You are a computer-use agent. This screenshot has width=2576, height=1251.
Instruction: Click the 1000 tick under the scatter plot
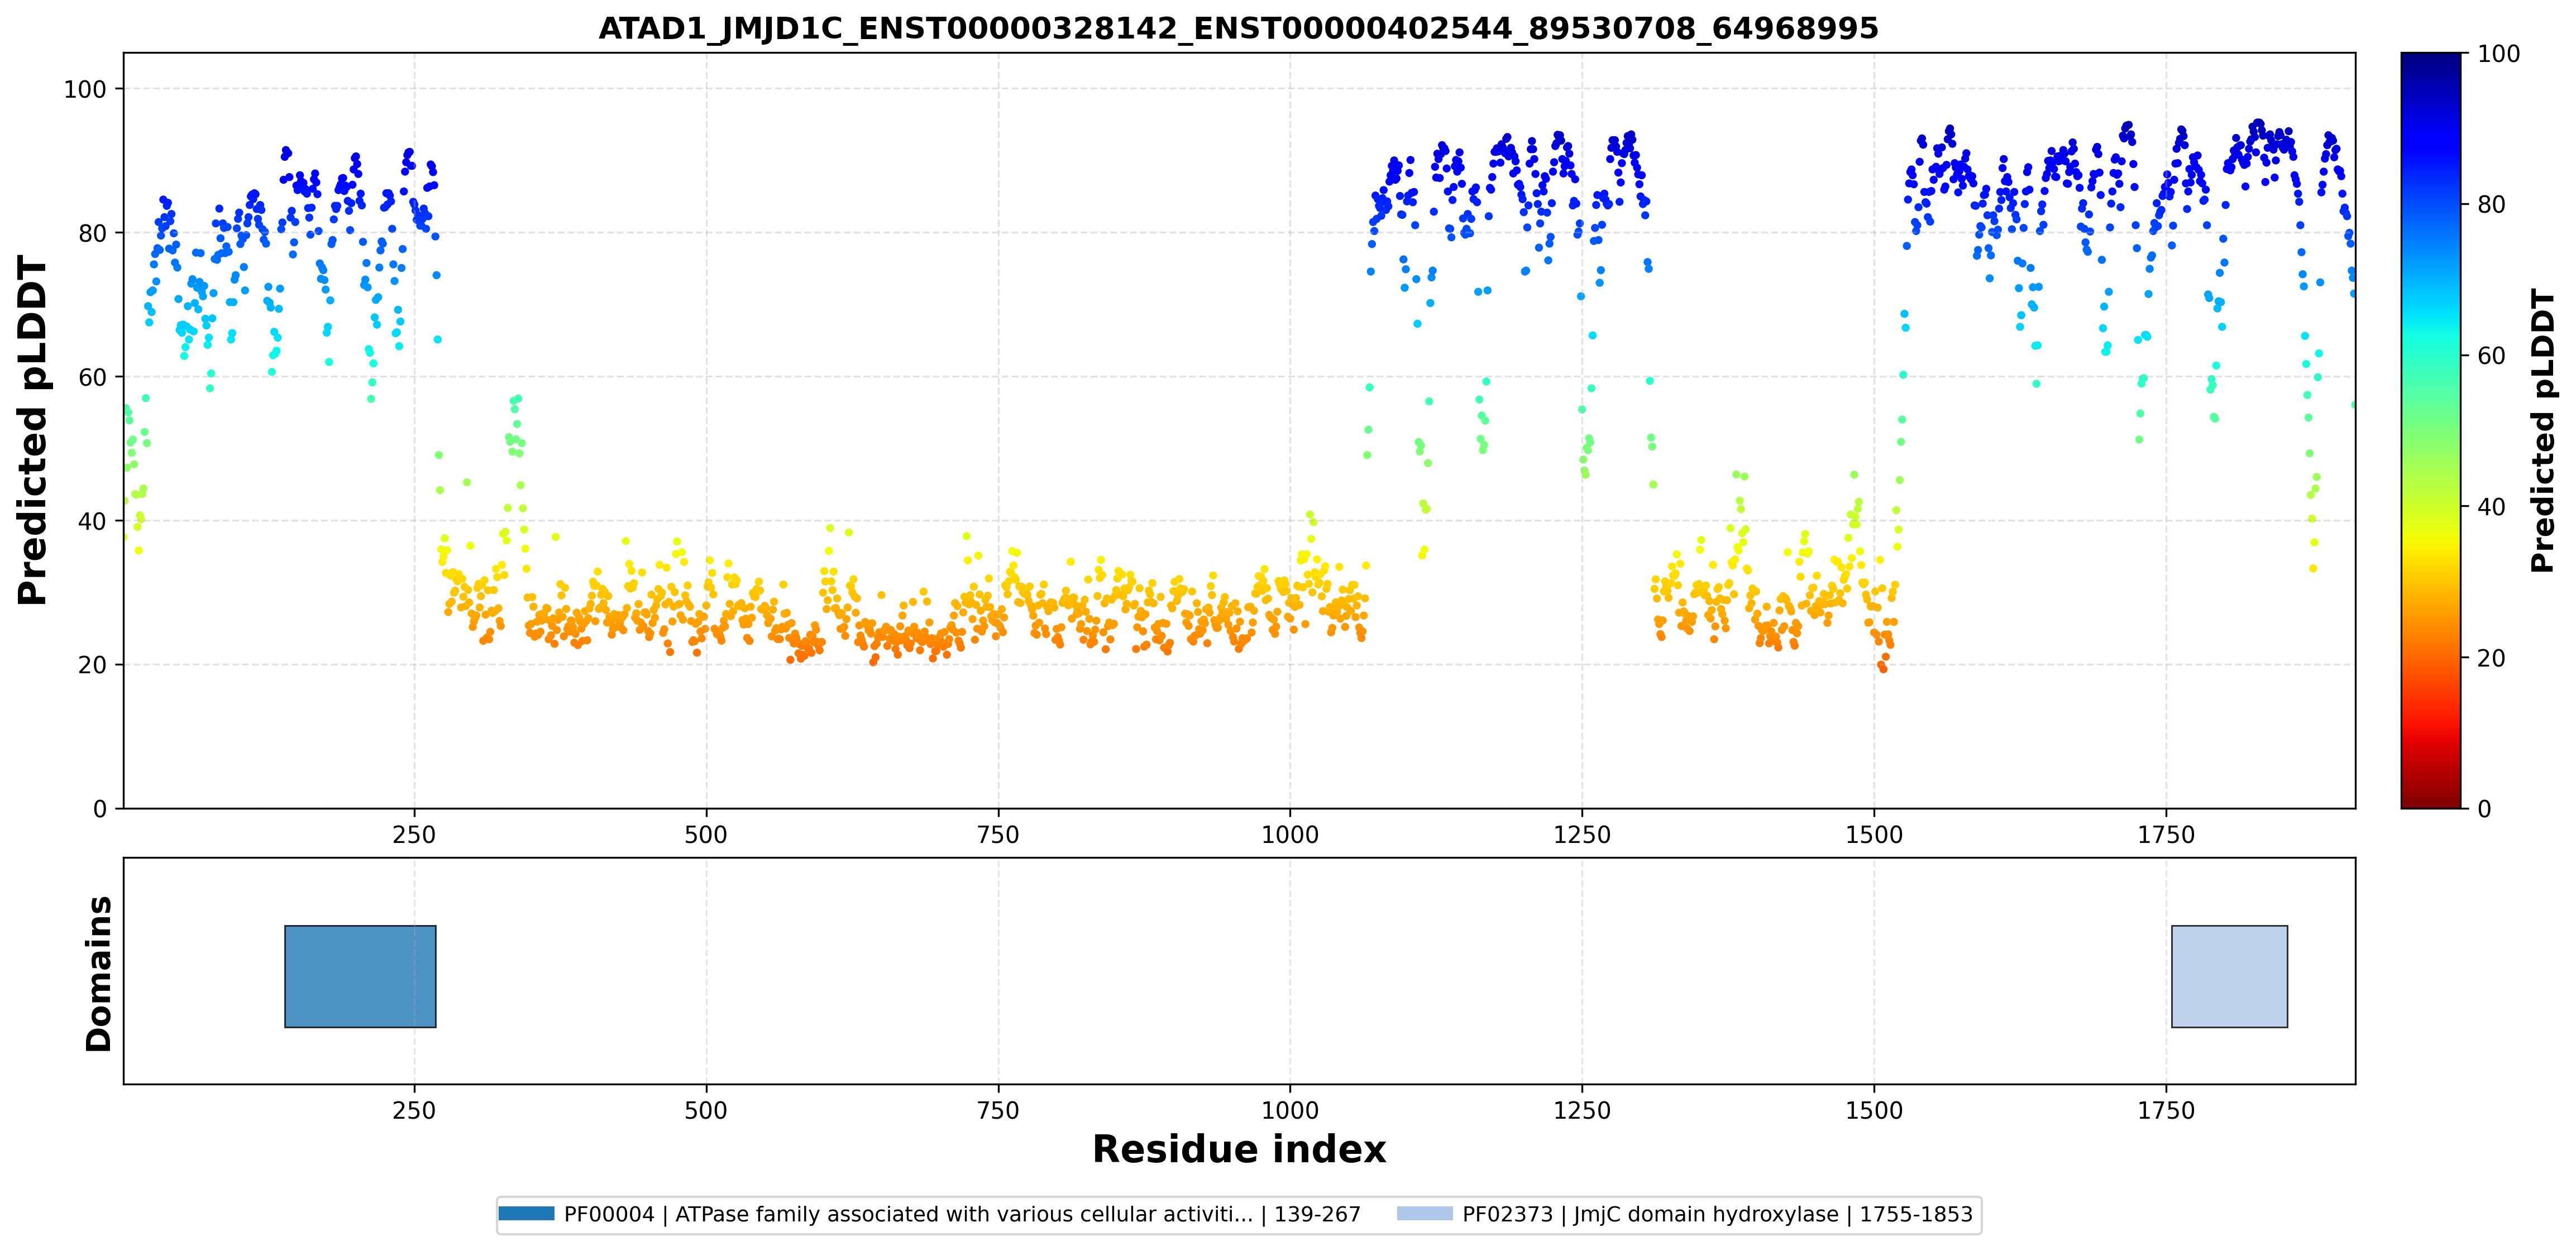pos(1290,834)
